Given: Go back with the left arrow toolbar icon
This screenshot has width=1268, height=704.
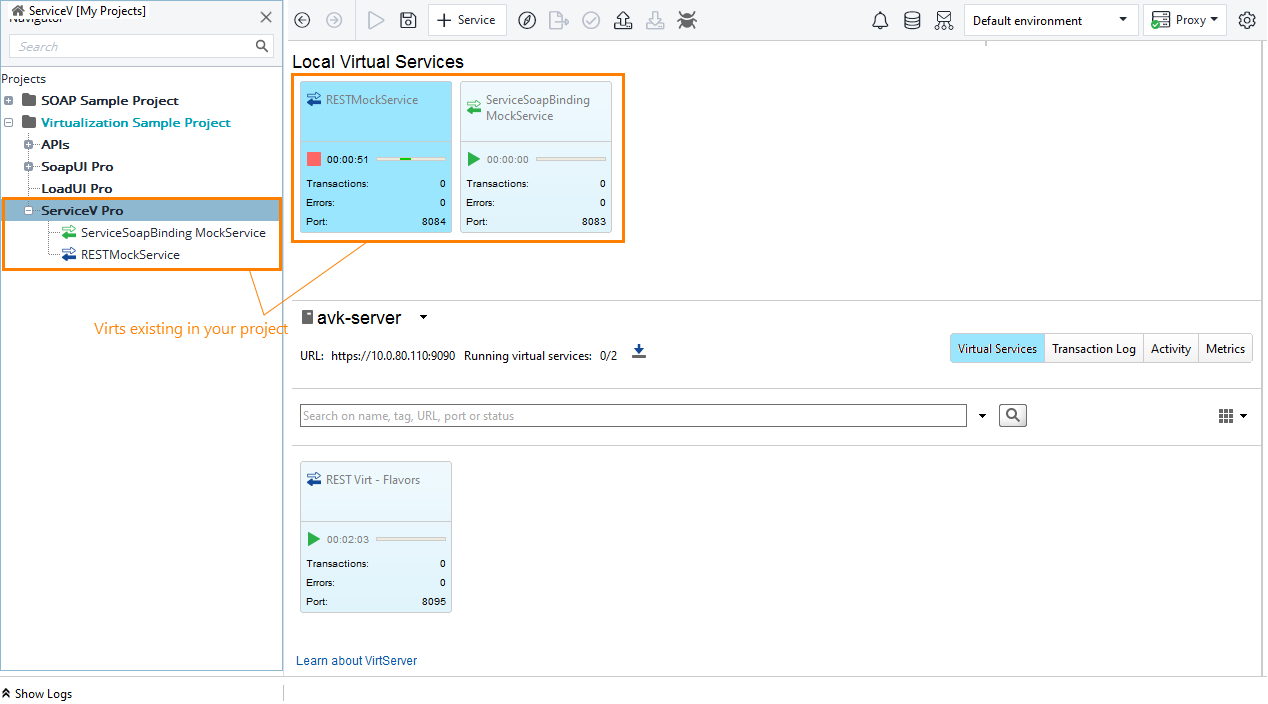Looking at the screenshot, I should (303, 20).
